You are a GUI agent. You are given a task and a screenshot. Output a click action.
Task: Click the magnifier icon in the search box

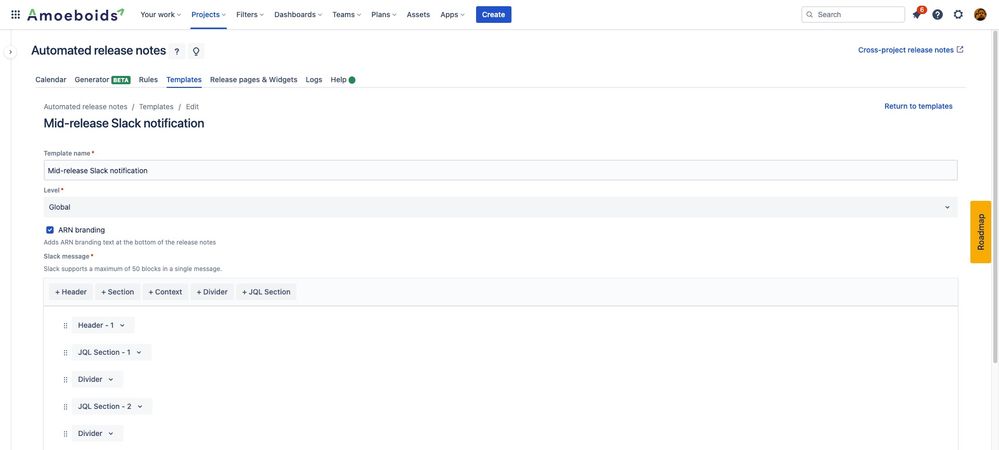point(810,14)
